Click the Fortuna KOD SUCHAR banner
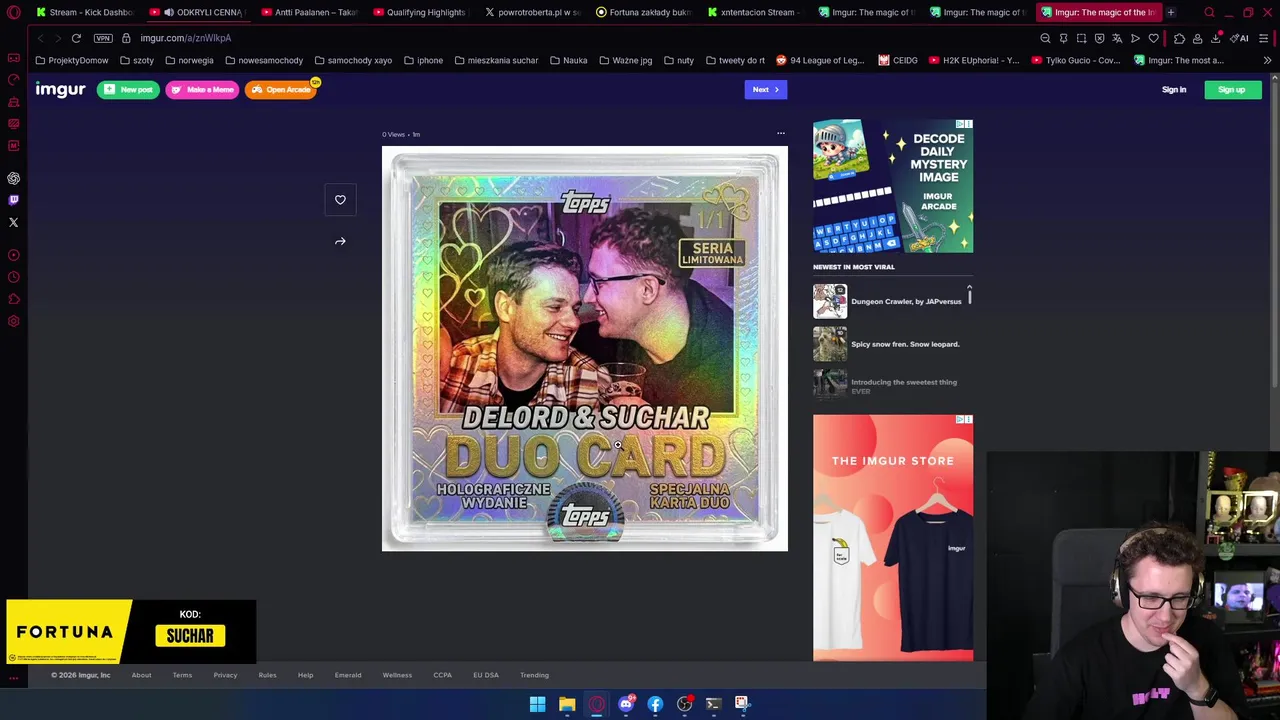1280x720 pixels. [131, 632]
